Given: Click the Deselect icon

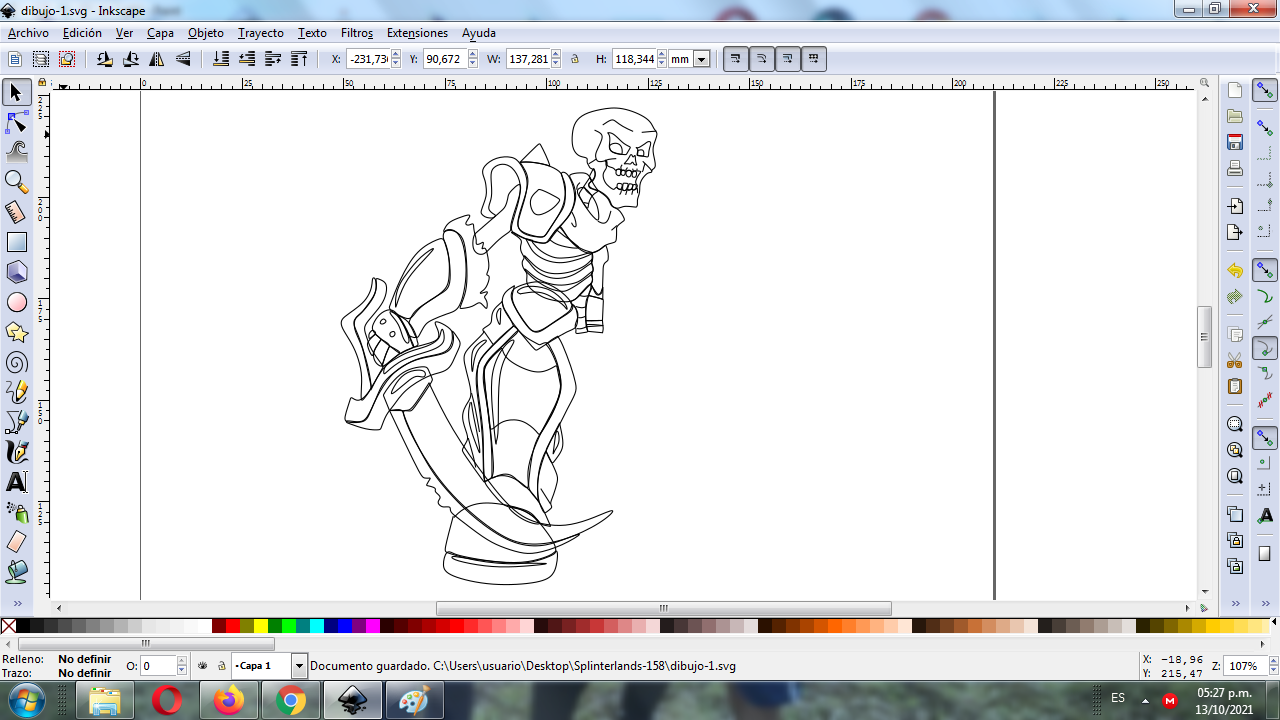Looking at the screenshot, I should pos(67,59).
